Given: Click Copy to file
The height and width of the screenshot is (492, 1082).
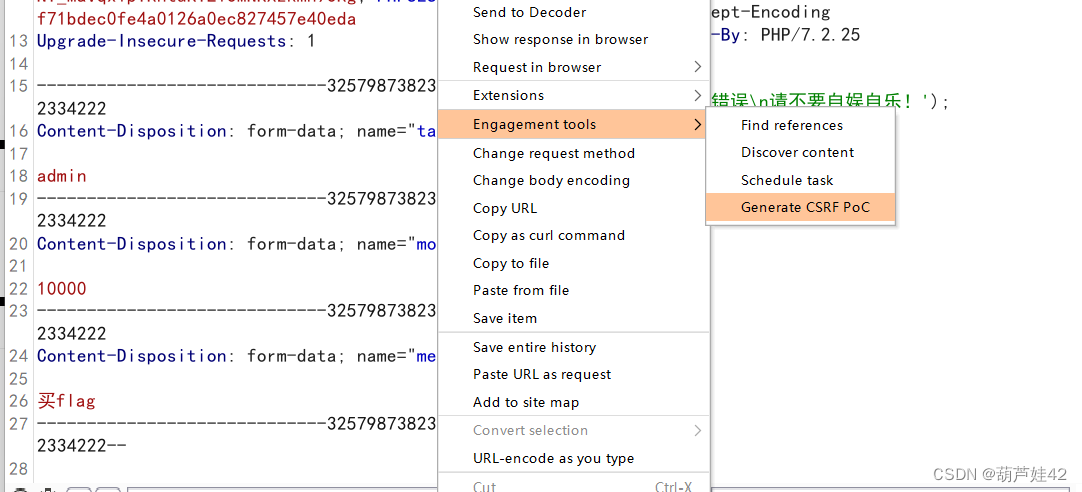Looking at the screenshot, I should (x=510, y=263).
